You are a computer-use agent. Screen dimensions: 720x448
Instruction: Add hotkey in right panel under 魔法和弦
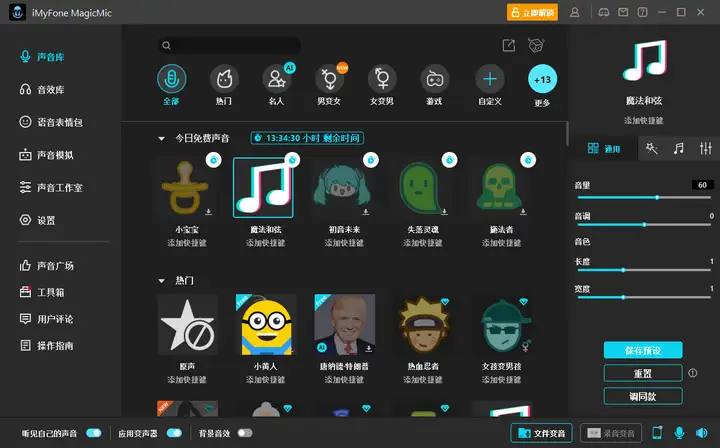click(x=643, y=121)
